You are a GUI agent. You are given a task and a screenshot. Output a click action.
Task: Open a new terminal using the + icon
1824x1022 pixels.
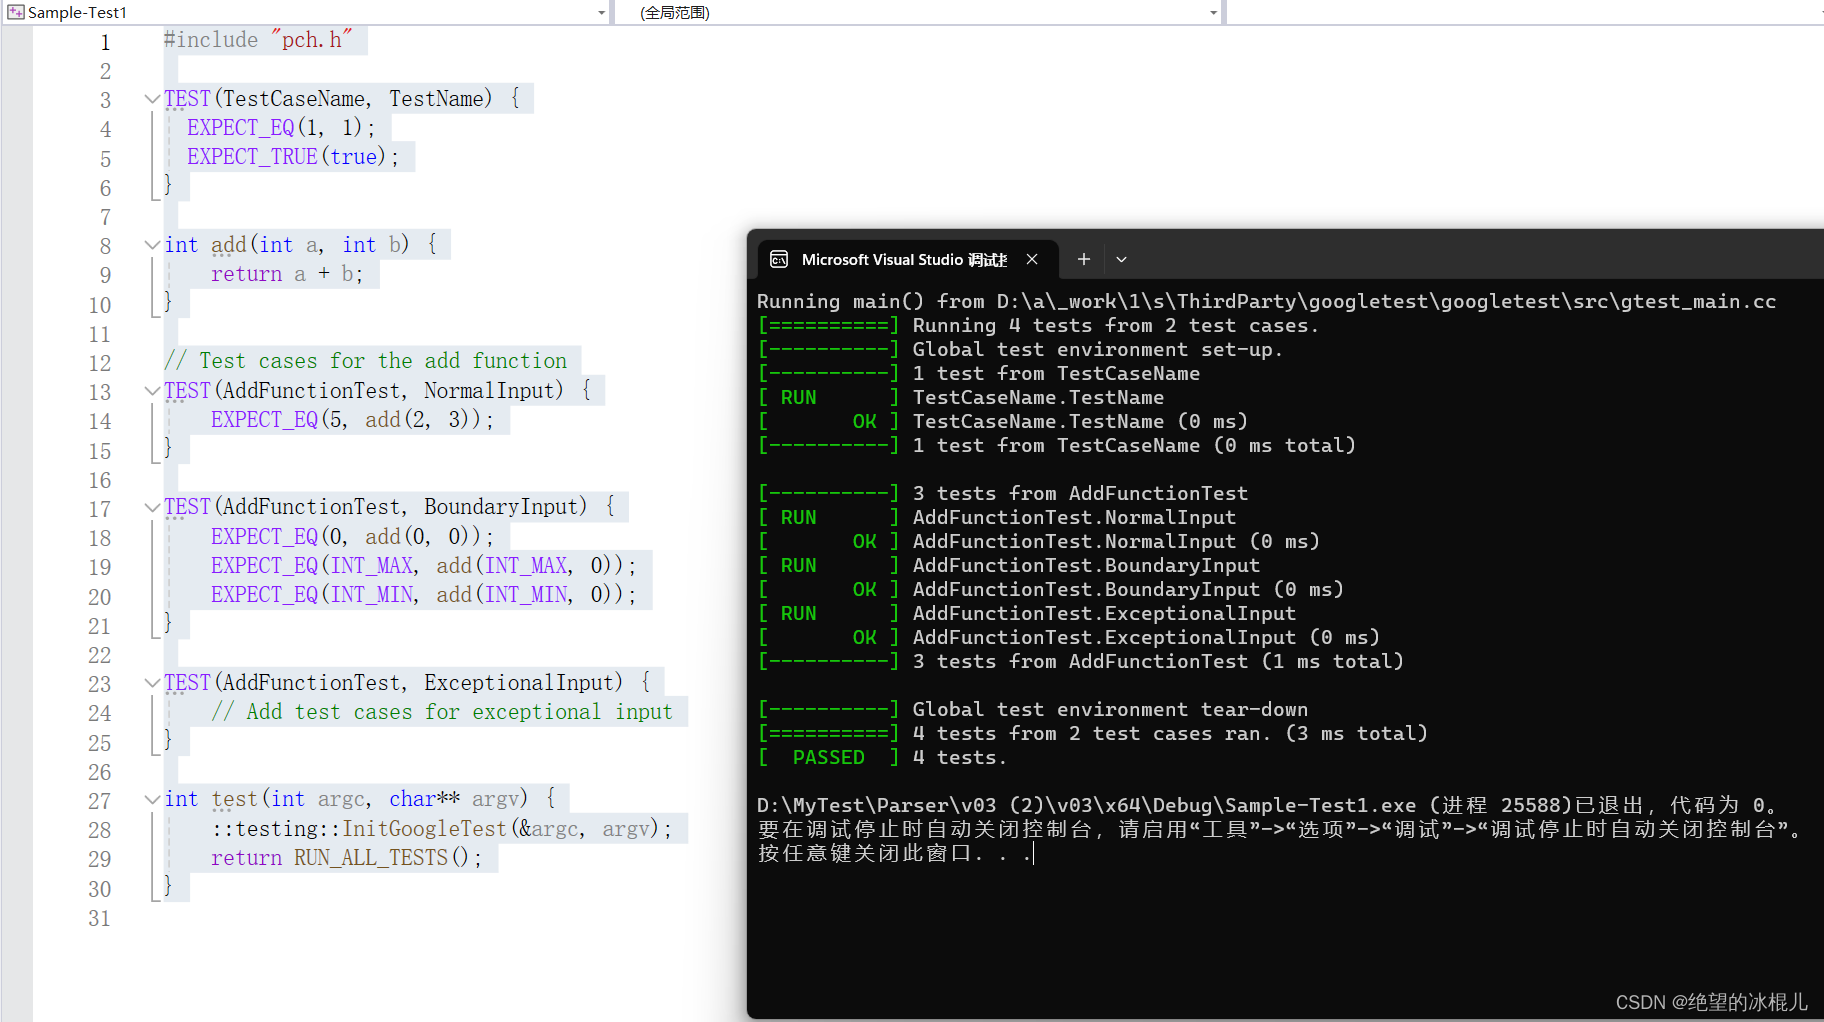coord(1083,259)
